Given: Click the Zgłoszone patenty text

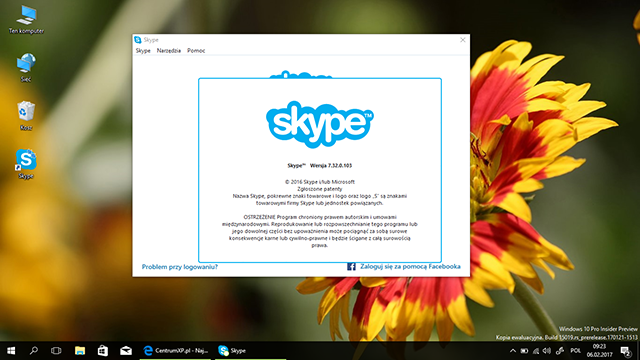Looking at the screenshot, I should coord(320,189).
